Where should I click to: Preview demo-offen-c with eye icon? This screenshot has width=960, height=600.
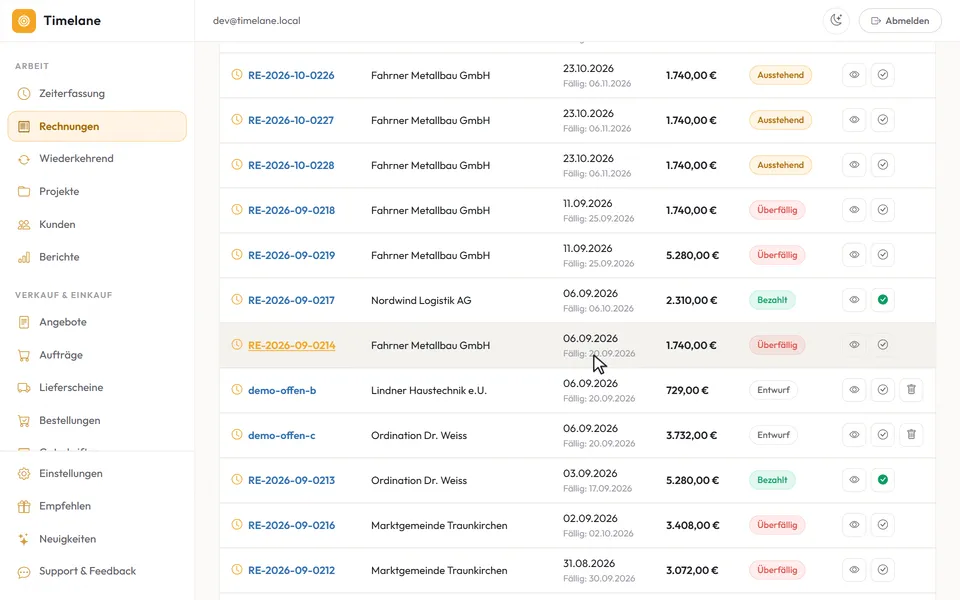pos(854,435)
